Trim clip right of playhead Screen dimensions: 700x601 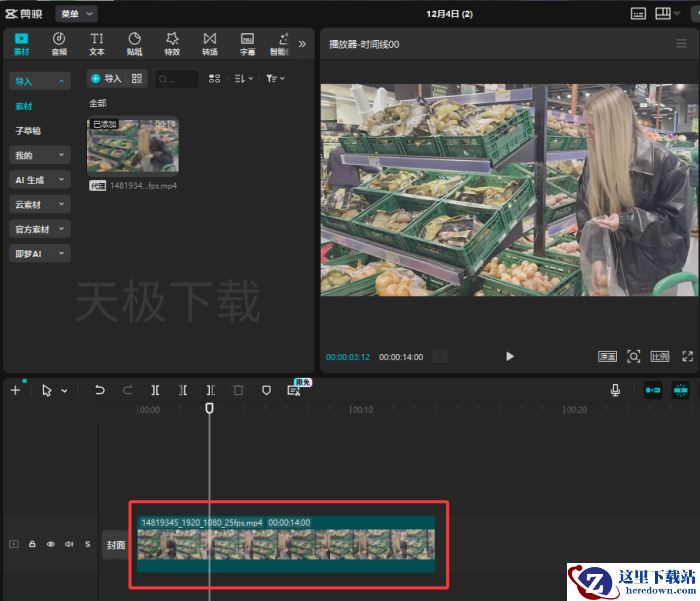tap(211, 390)
